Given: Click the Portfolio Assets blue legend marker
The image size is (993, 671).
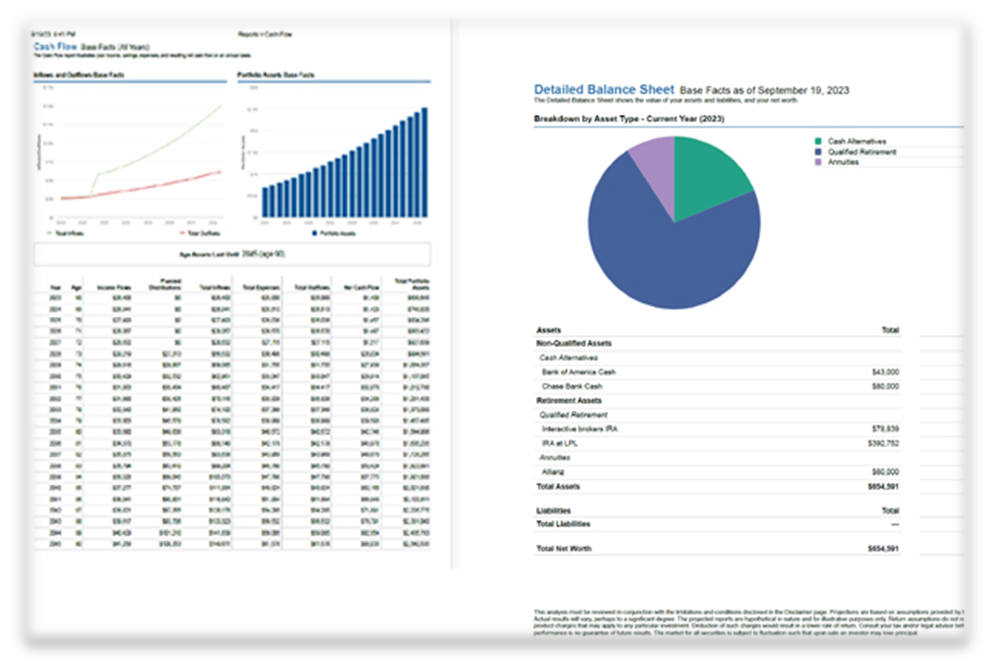Looking at the screenshot, I should [315, 232].
